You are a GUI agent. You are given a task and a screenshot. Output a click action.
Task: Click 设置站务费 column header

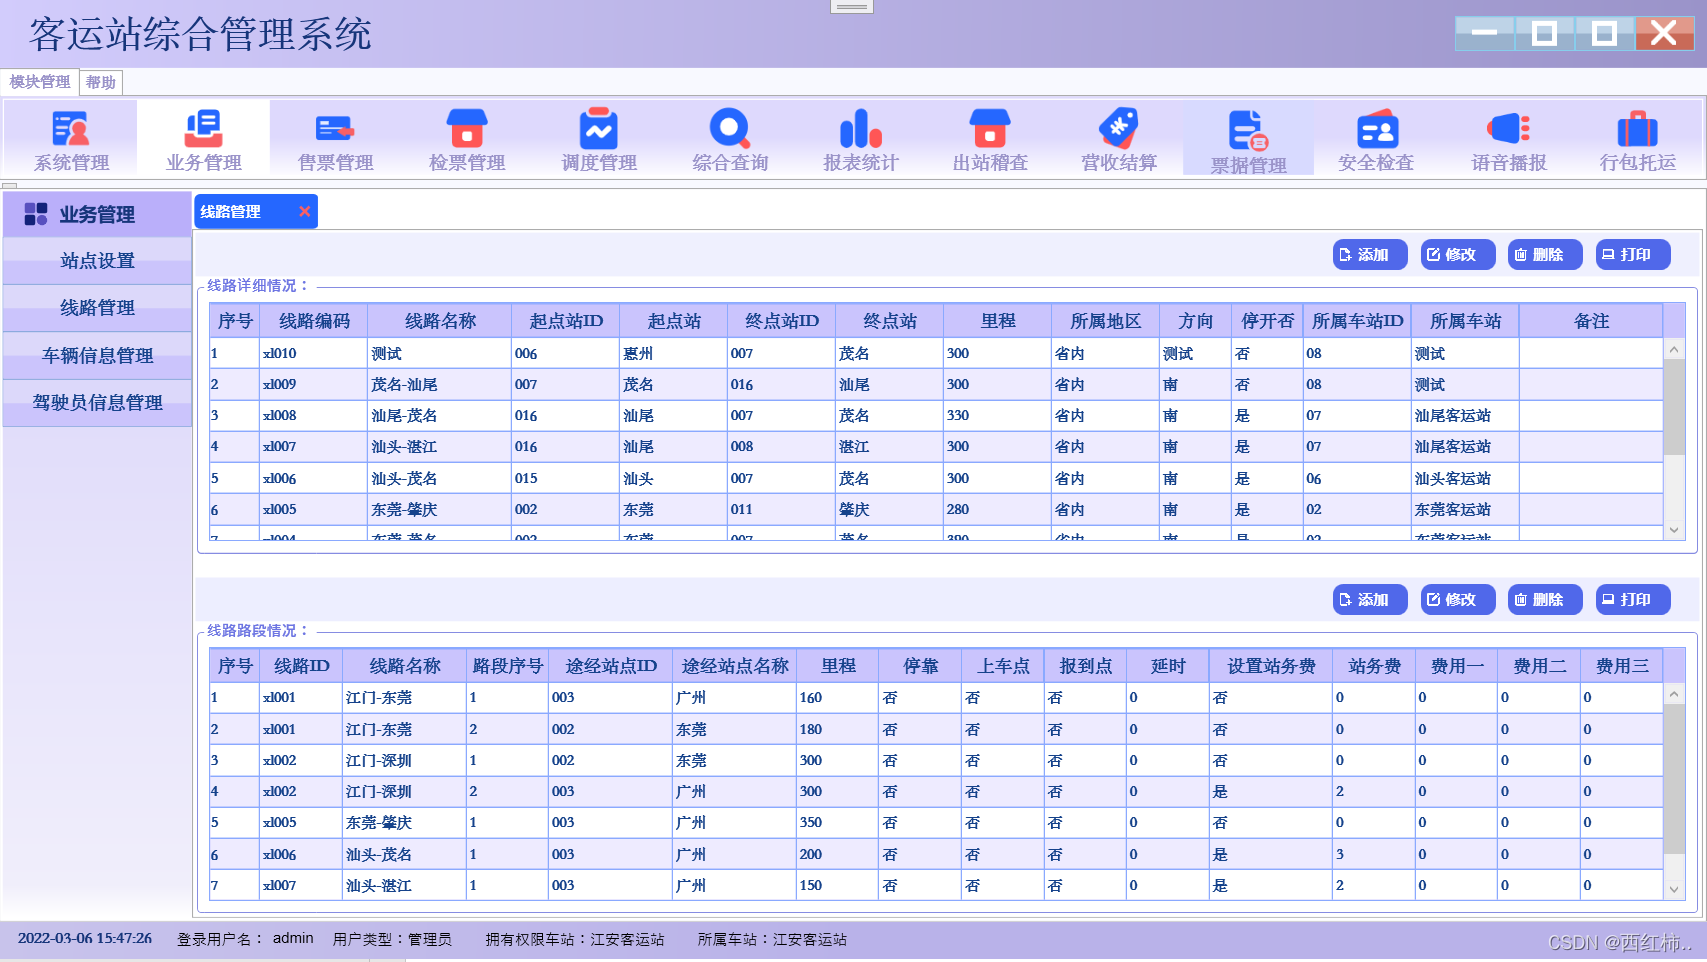[x=1271, y=666]
